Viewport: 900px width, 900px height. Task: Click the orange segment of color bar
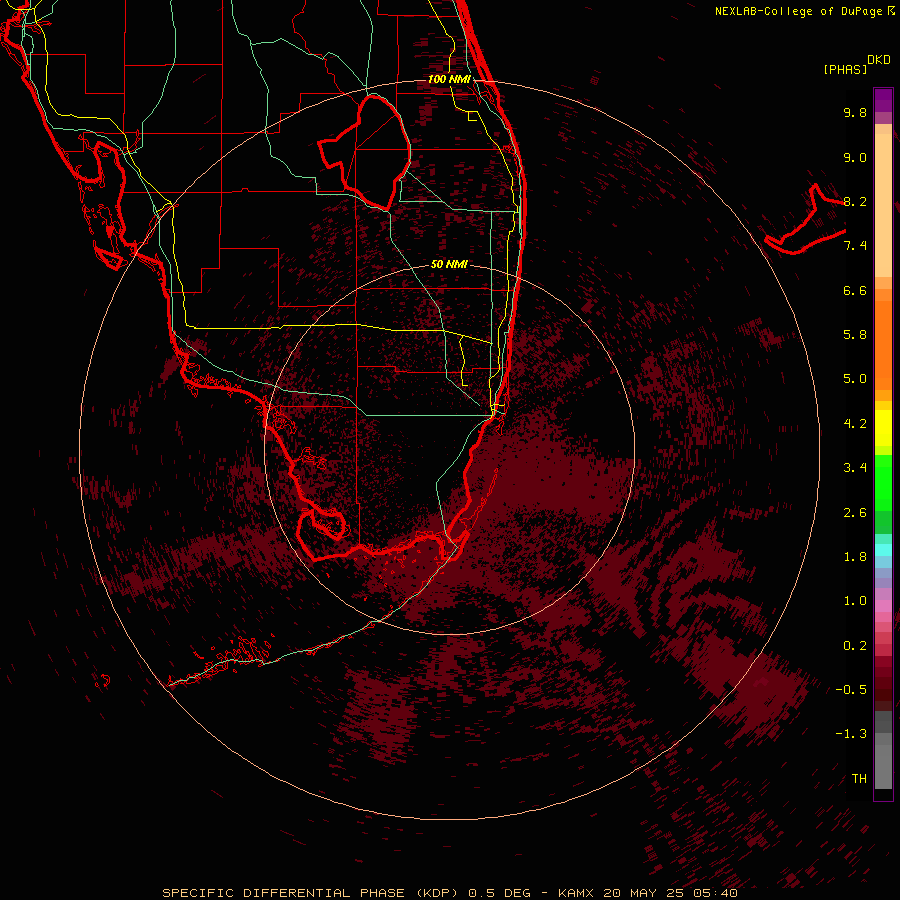883,344
